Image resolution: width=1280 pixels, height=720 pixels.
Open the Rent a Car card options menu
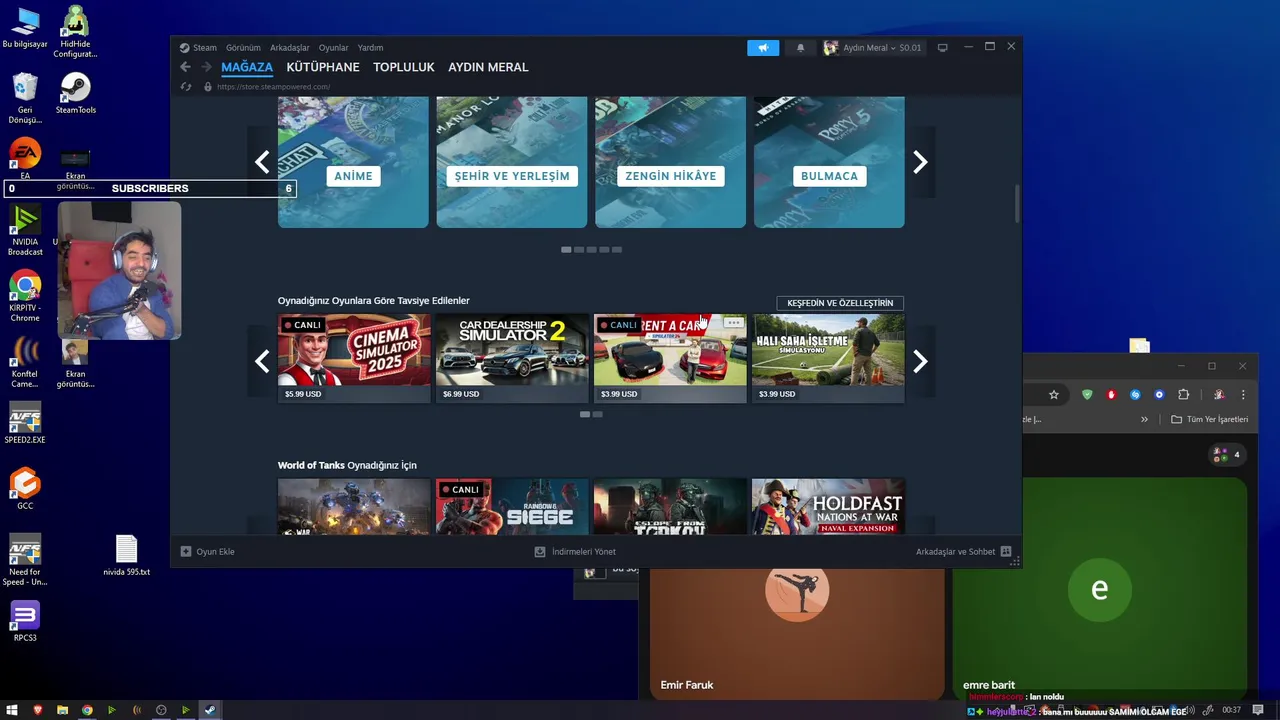734,323
